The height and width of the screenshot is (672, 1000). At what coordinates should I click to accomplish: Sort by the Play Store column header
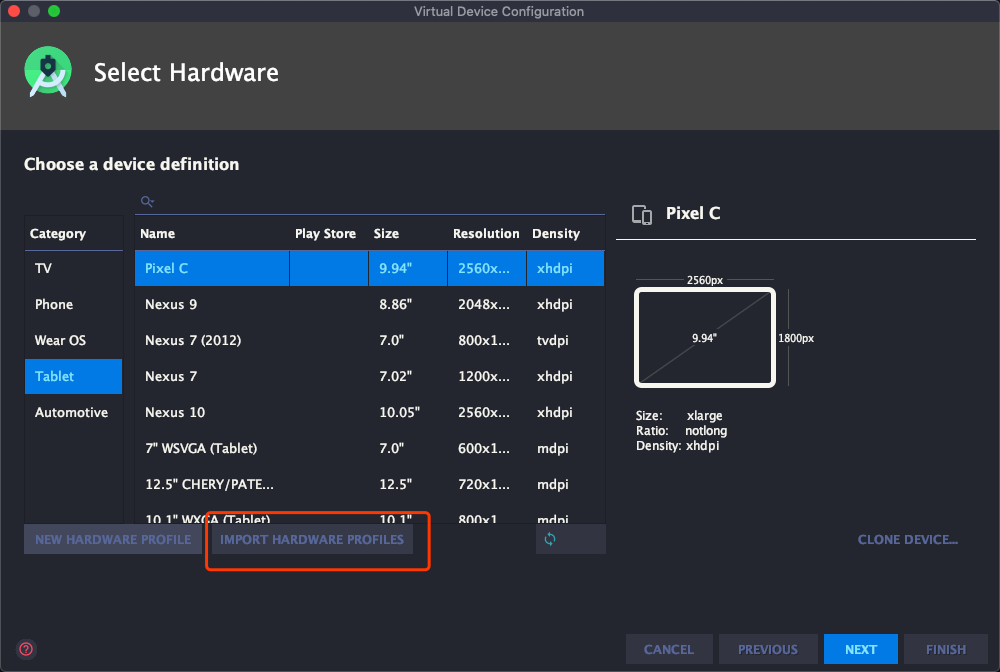[x=329, y=233]
